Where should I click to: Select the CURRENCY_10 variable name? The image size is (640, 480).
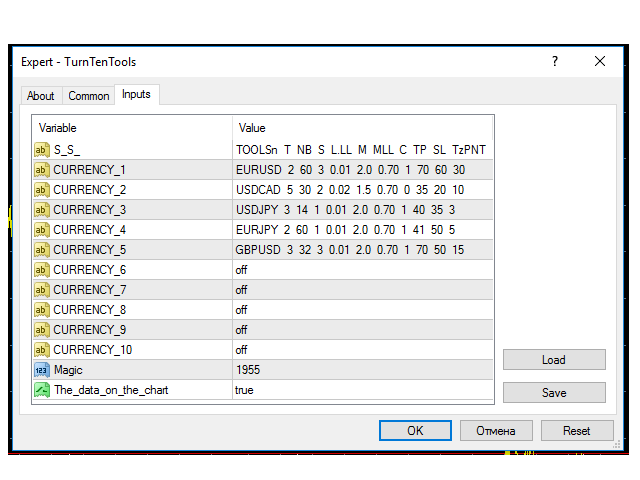coord(93,350)
